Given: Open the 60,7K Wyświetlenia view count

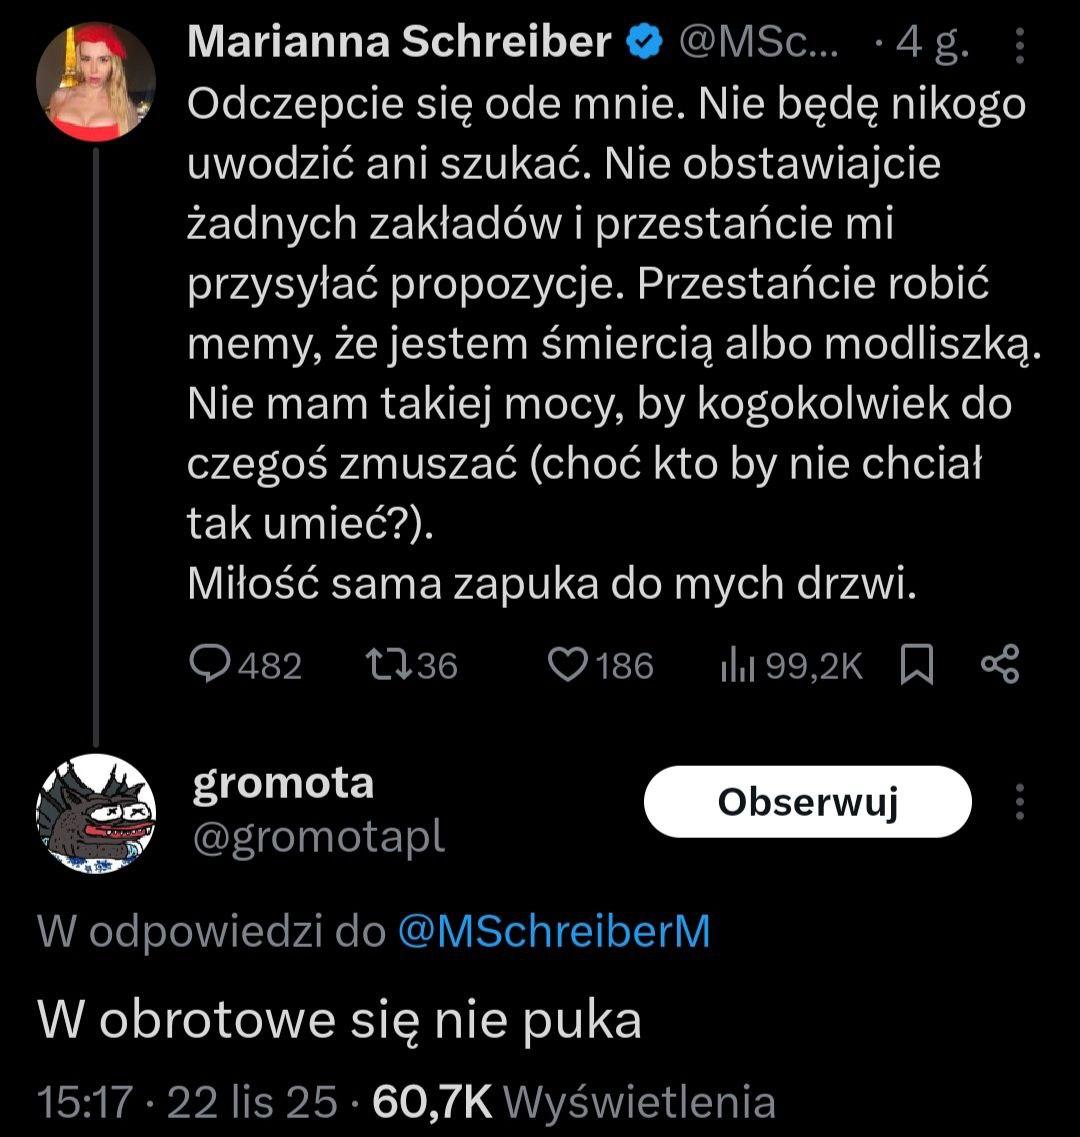Looking at the screenshot, I should 573,1101.
